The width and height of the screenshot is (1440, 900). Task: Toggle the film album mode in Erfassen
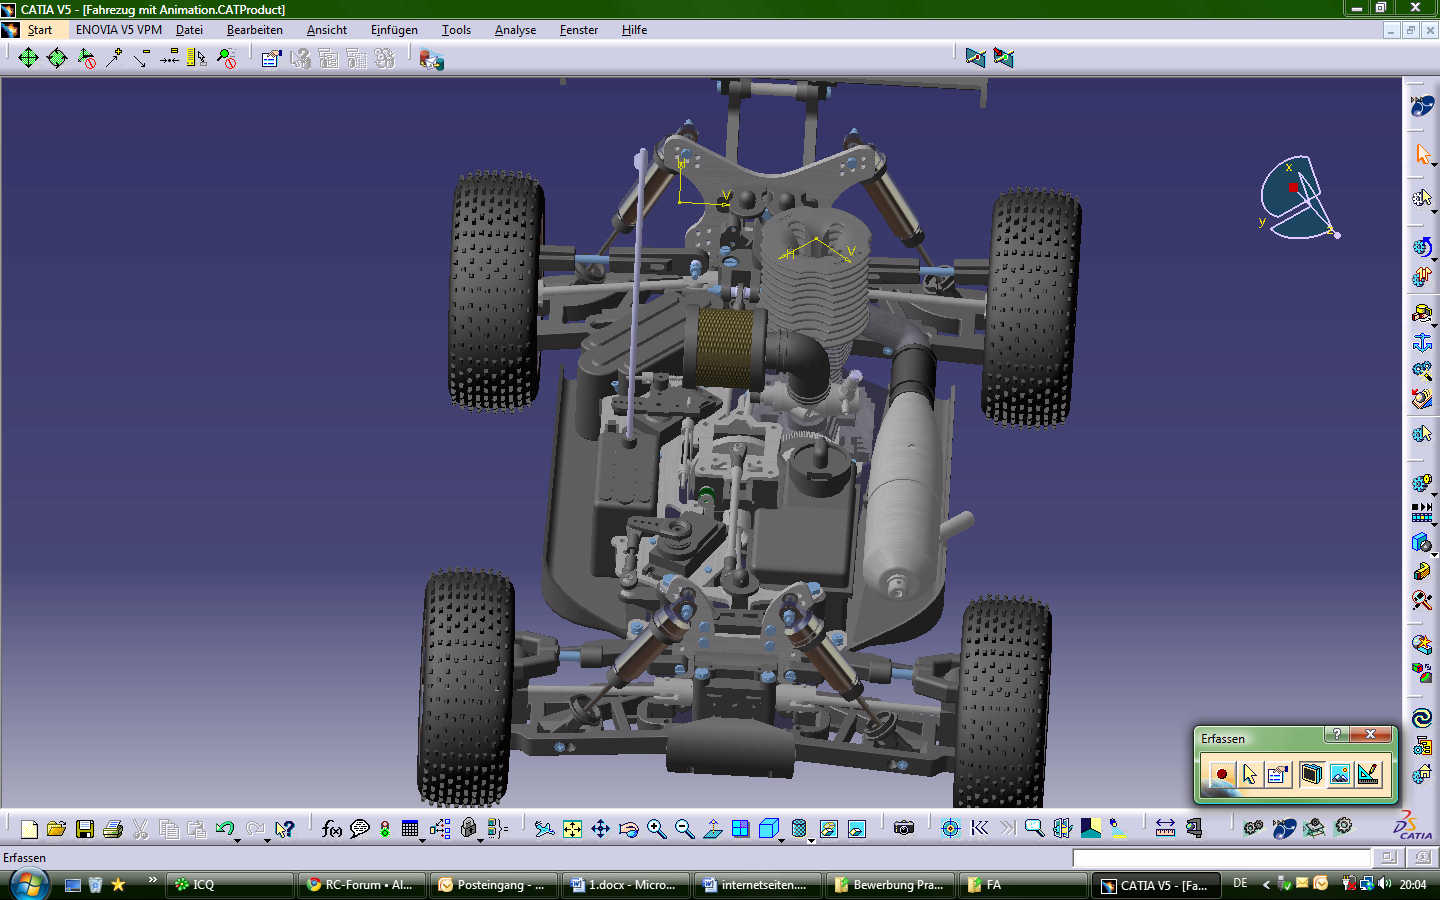coord(1311,774)
